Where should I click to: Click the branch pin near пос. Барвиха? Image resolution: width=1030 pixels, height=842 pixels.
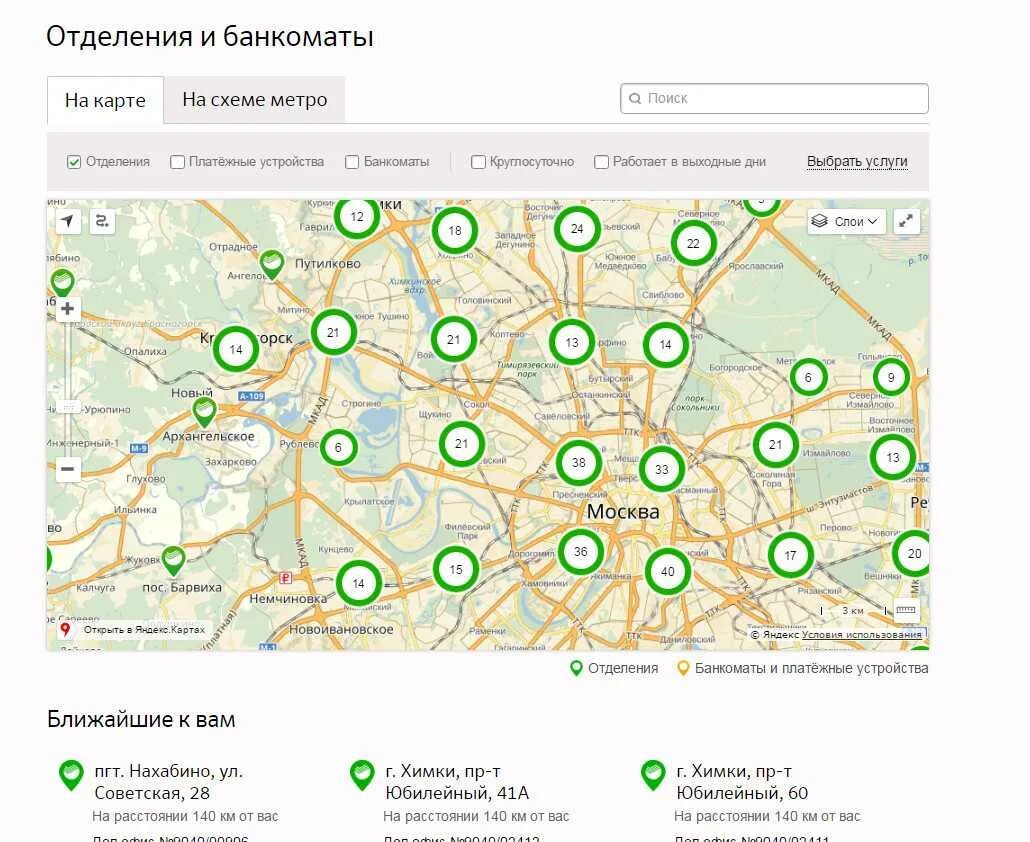click(173, 560)
